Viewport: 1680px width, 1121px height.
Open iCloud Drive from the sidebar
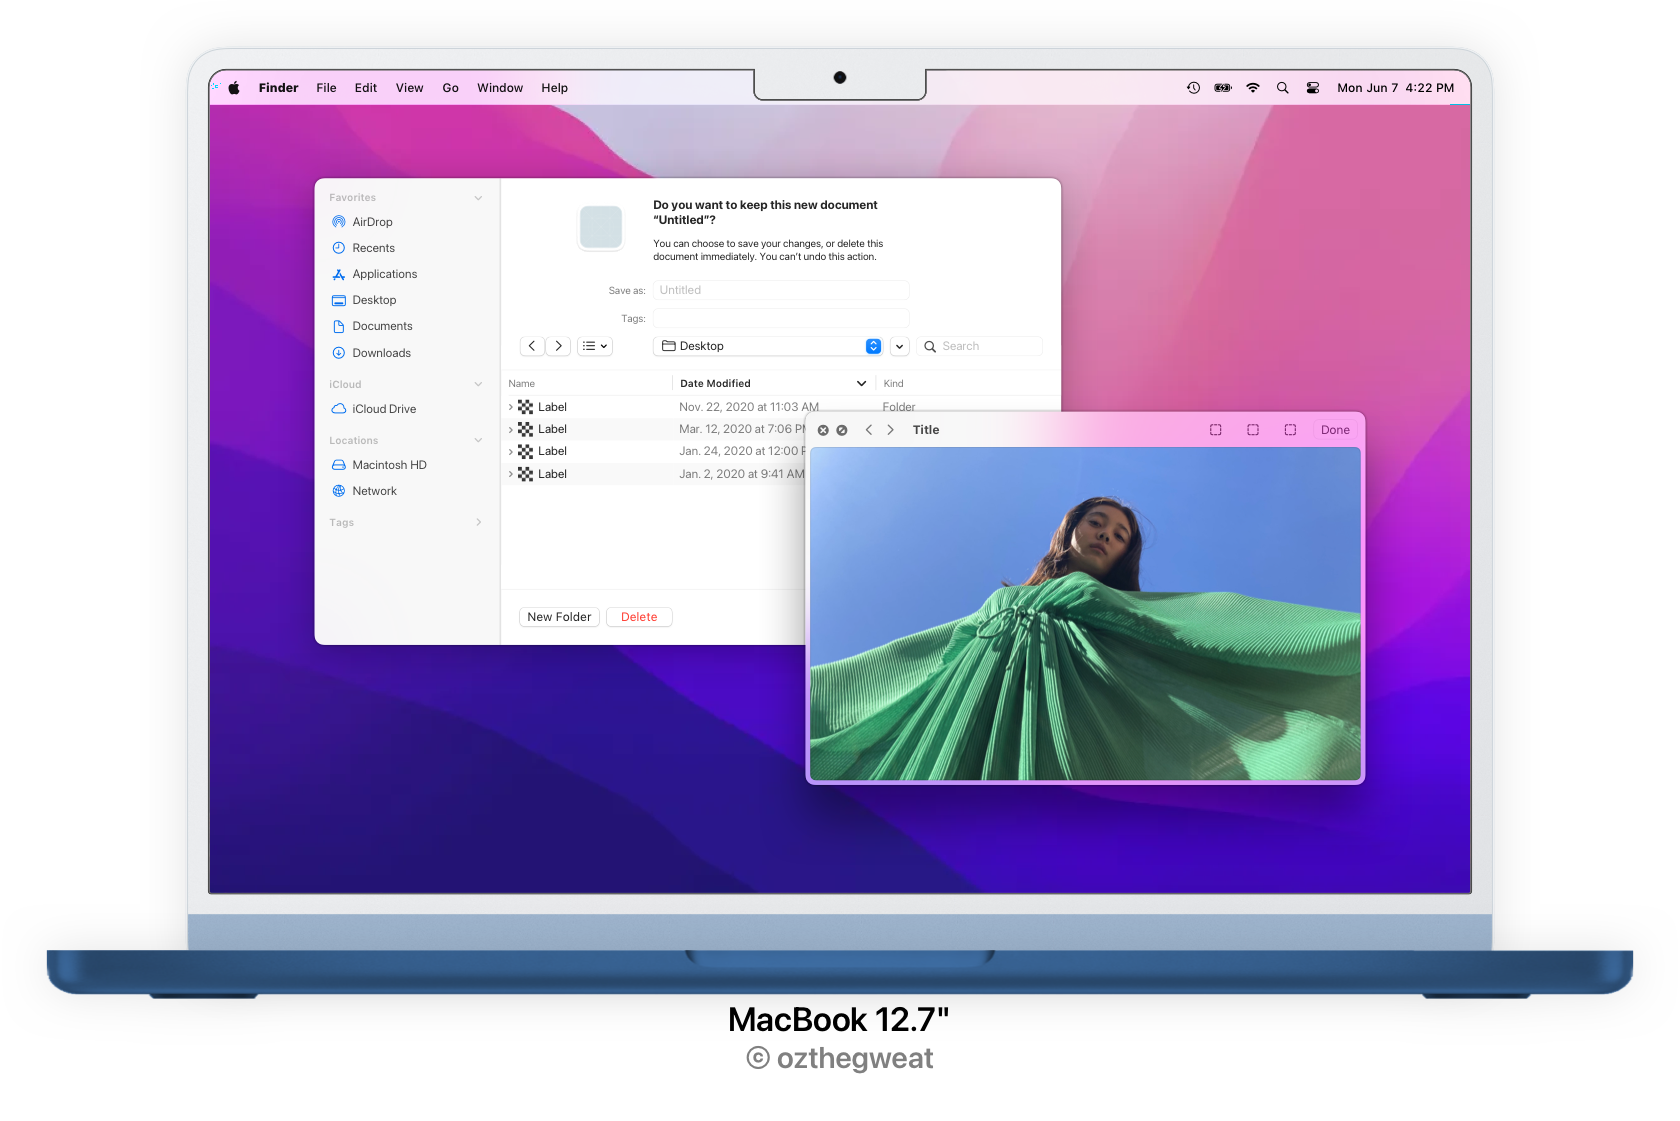click(383, 408)
